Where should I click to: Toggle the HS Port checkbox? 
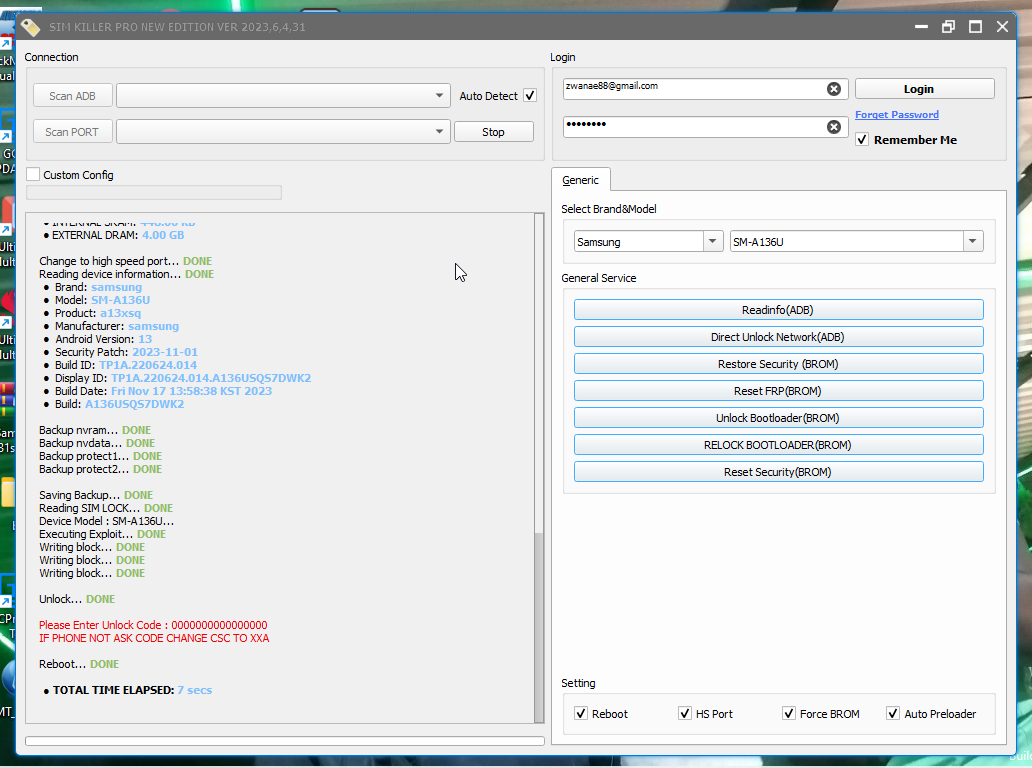[685, 714]
